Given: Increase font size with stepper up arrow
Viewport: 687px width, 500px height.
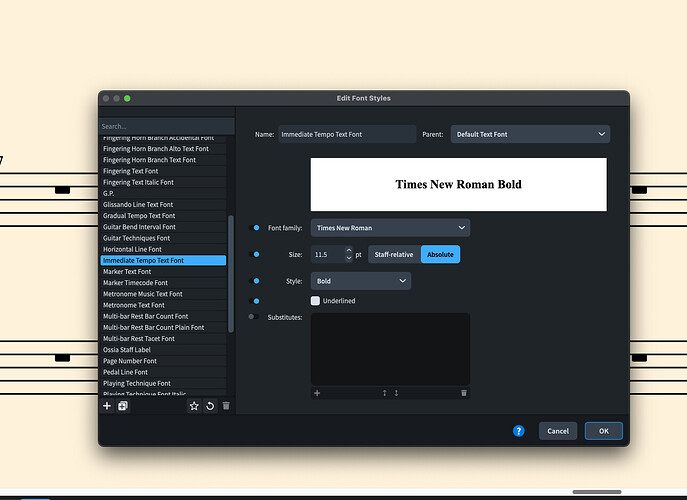Looking at the screenshot, I should tap(349, 251).
